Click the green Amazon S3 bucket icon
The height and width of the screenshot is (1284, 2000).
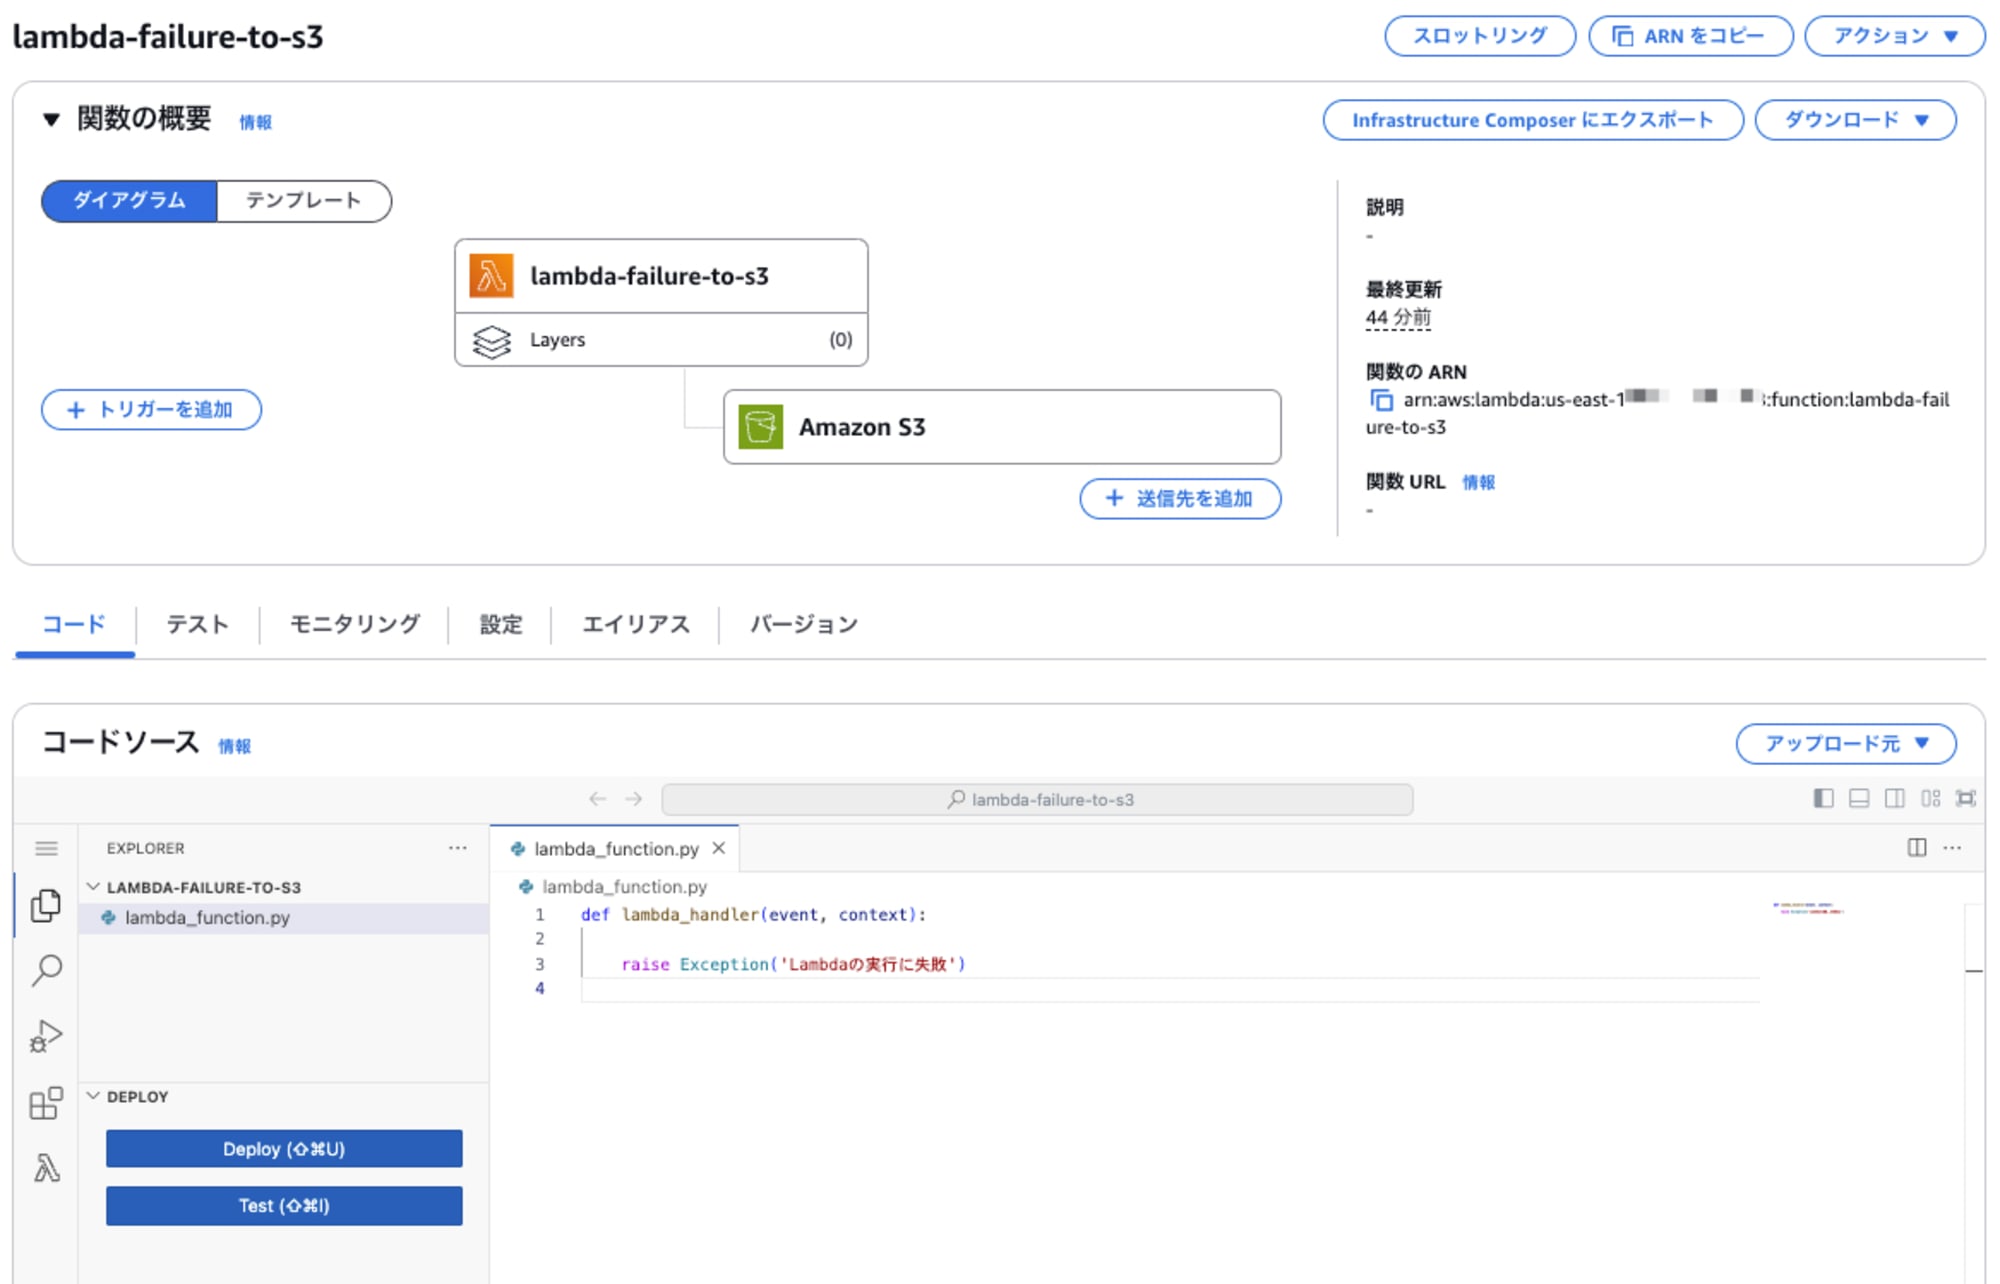coord(760,427)
